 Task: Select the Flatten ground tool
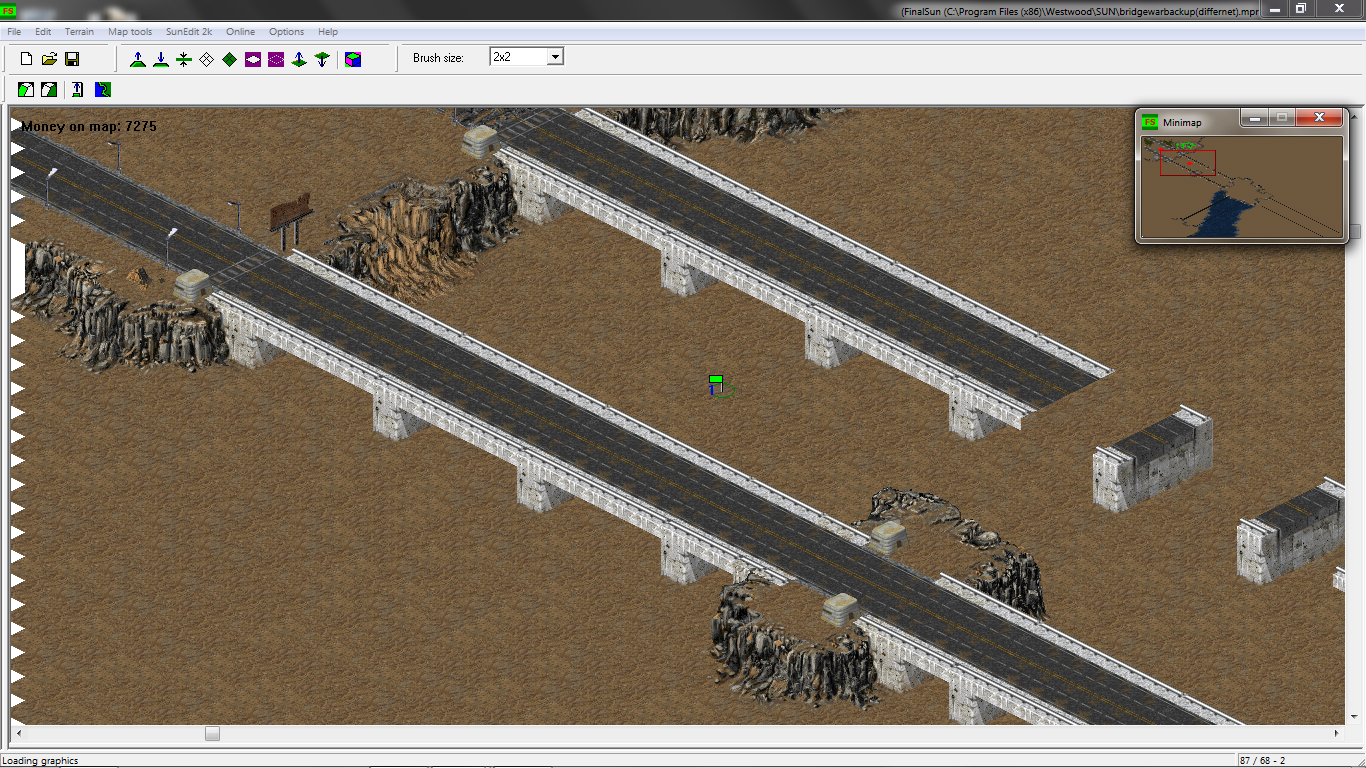click(184, 59)
